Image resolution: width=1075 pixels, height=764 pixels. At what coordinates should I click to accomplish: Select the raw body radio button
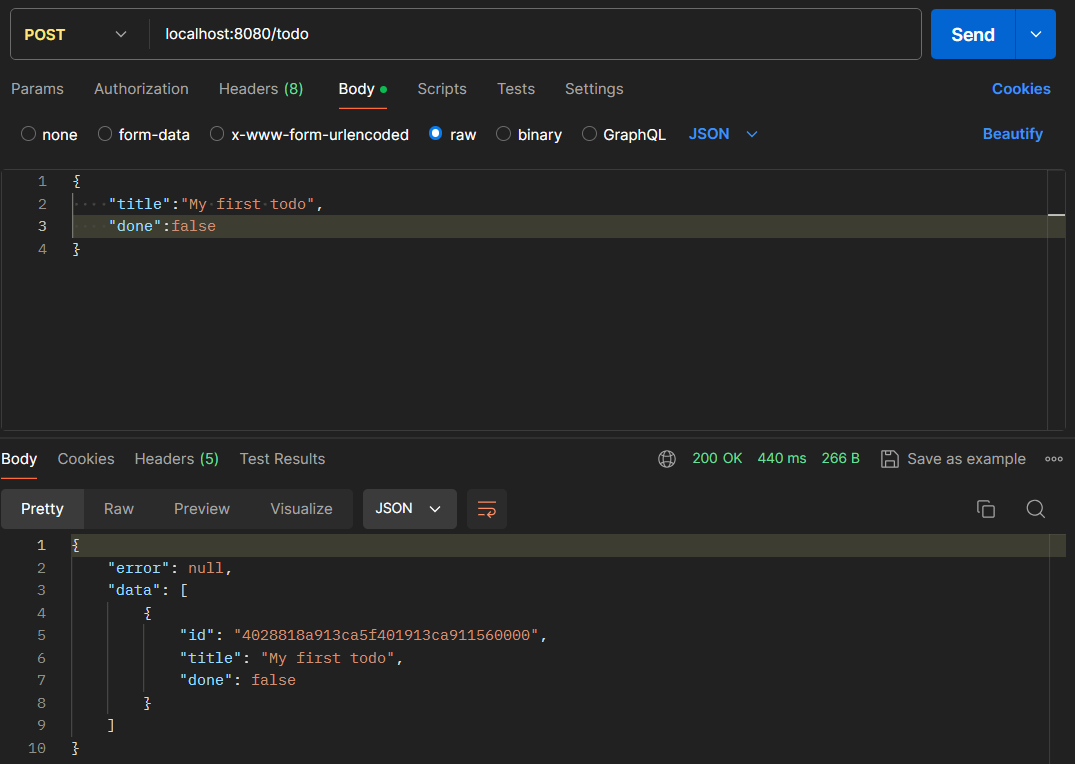[435, 134]
